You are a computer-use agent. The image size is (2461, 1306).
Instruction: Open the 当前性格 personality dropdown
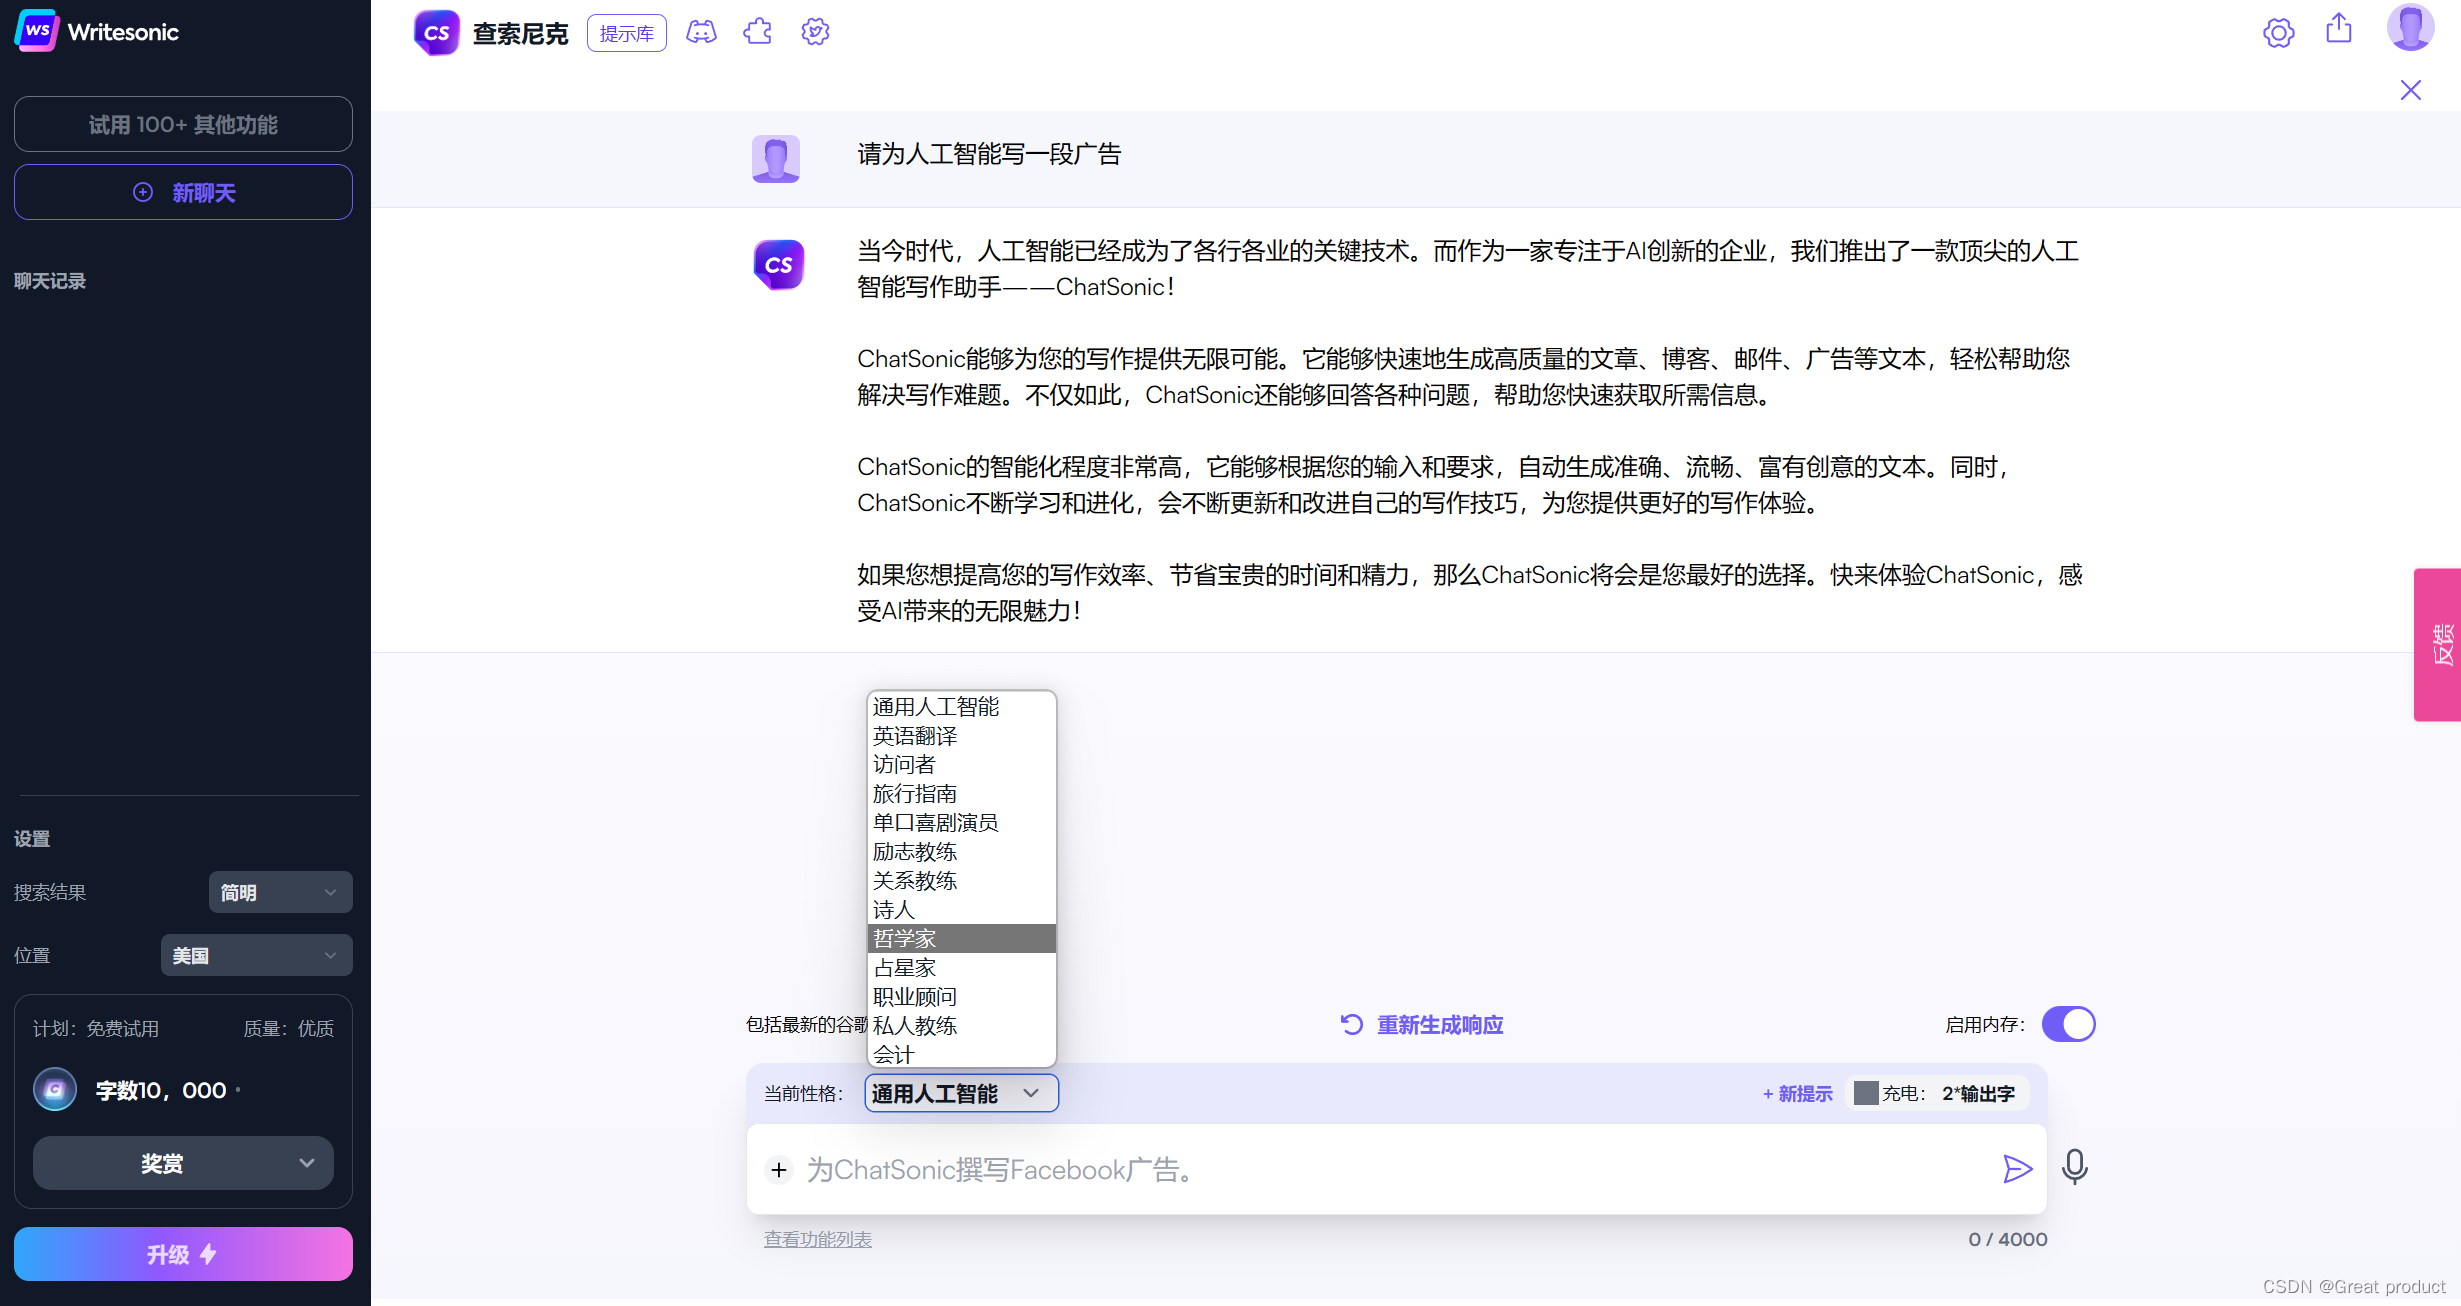coord(961,1093)
